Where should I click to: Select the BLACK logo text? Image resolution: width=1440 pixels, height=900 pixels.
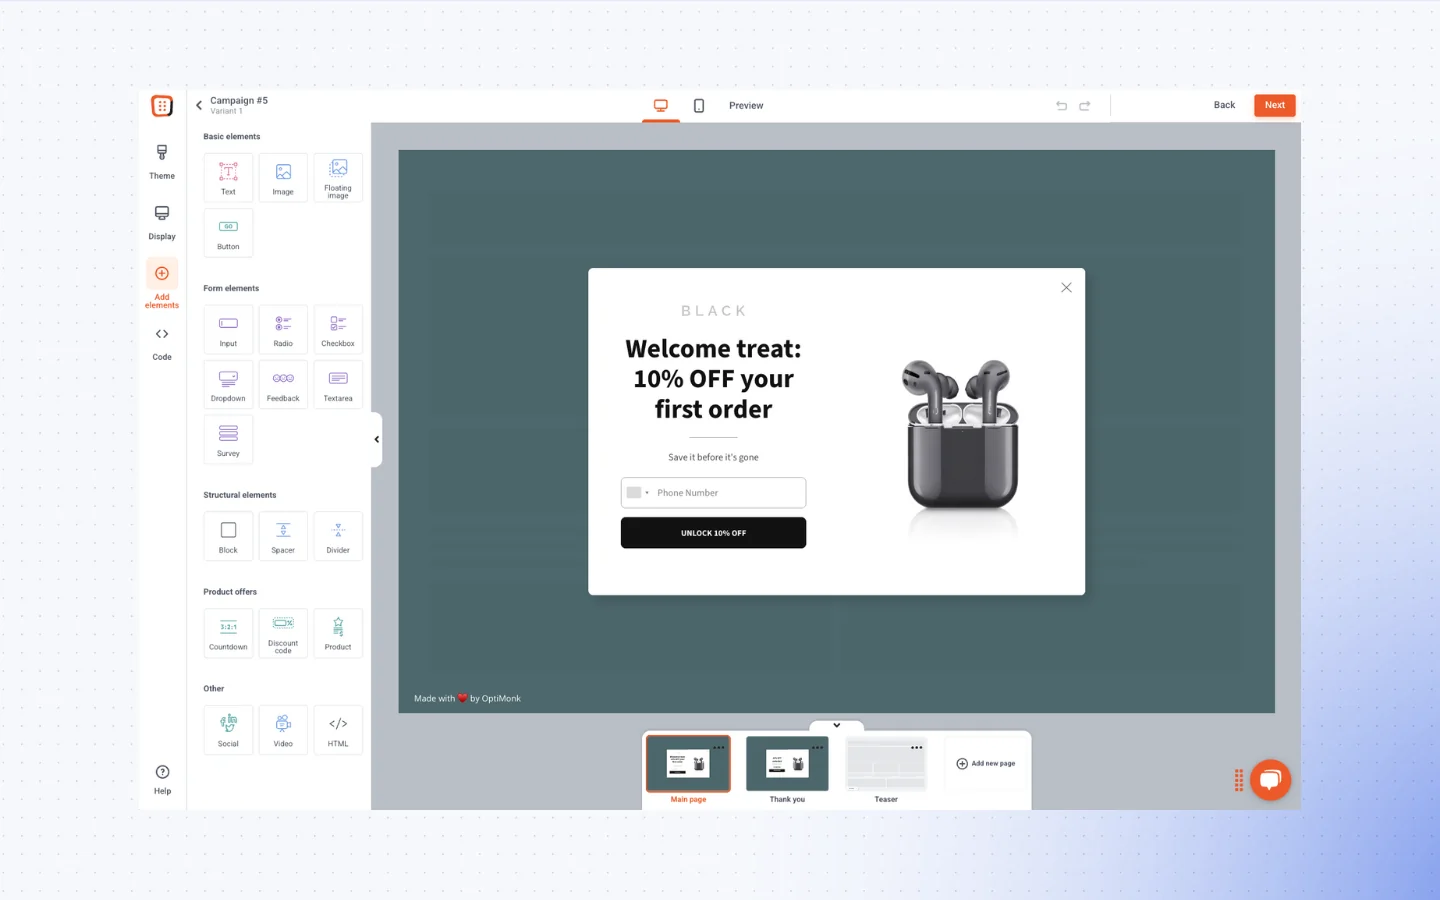pos(714,311)
